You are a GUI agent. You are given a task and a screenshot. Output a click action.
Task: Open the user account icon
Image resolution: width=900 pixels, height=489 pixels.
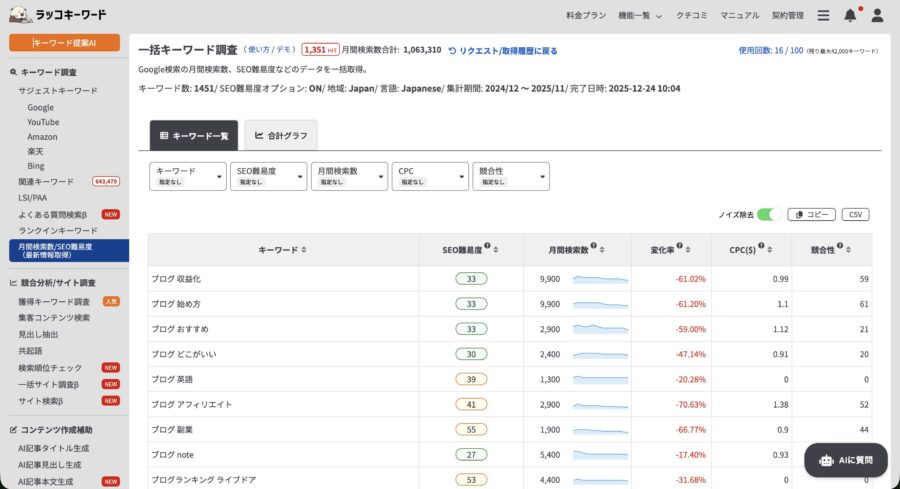pyautogui.click(x=877, y=15)
